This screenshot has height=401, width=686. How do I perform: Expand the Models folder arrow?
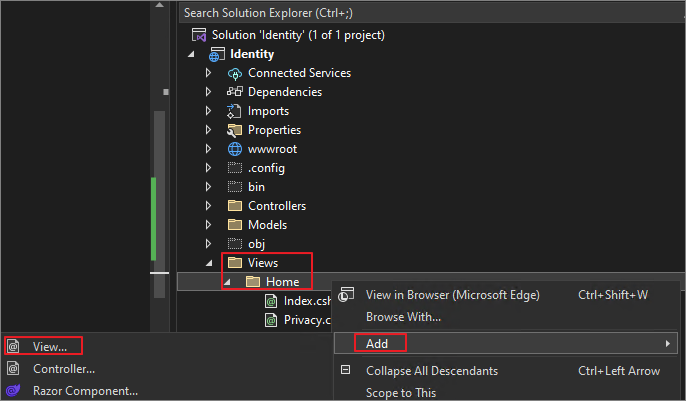[208, 225]
